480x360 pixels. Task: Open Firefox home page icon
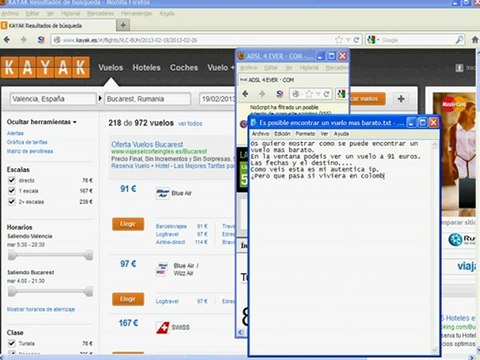475,40
